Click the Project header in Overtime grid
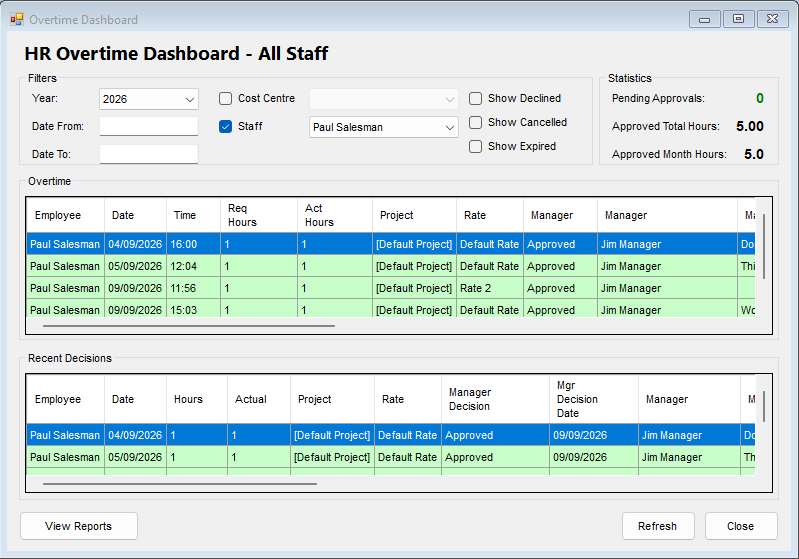The width and height of the screenshot is (799, 559). (x=414, y=215)
